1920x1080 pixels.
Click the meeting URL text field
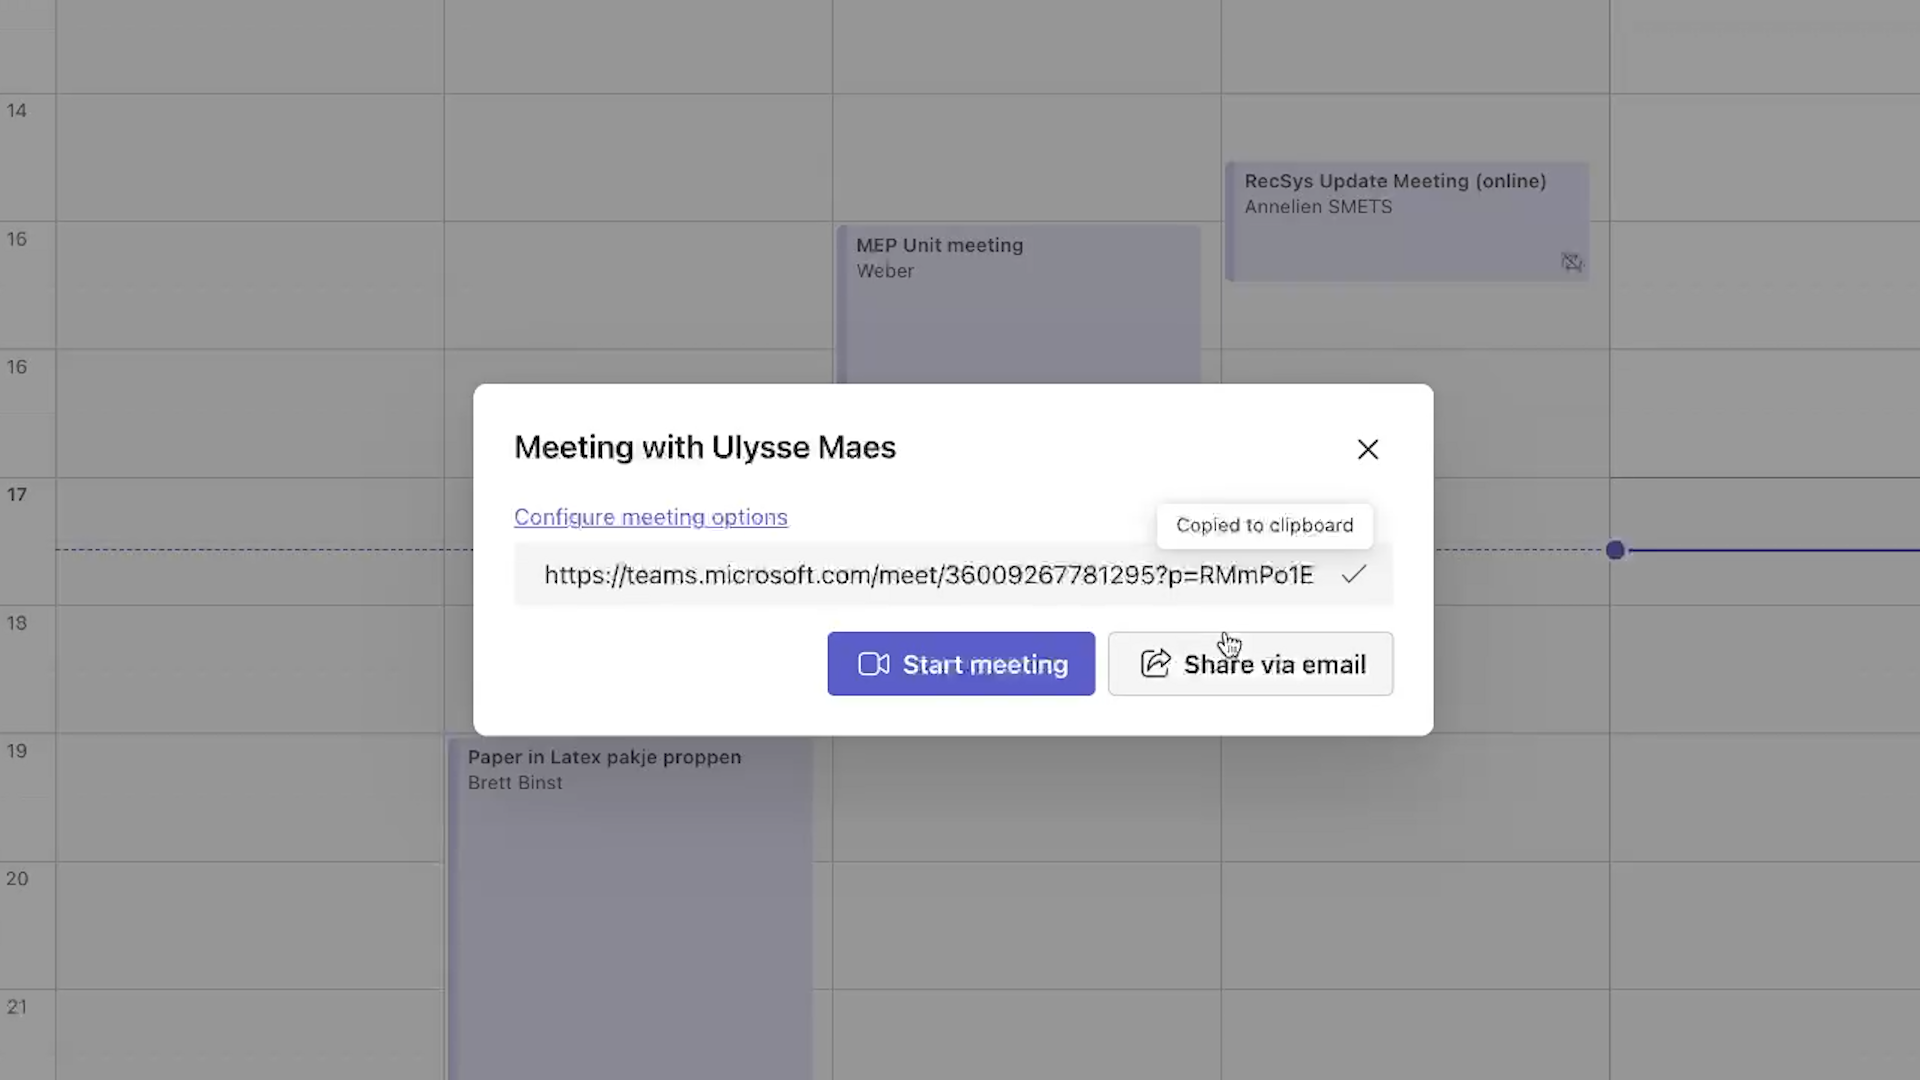[927, 575]
